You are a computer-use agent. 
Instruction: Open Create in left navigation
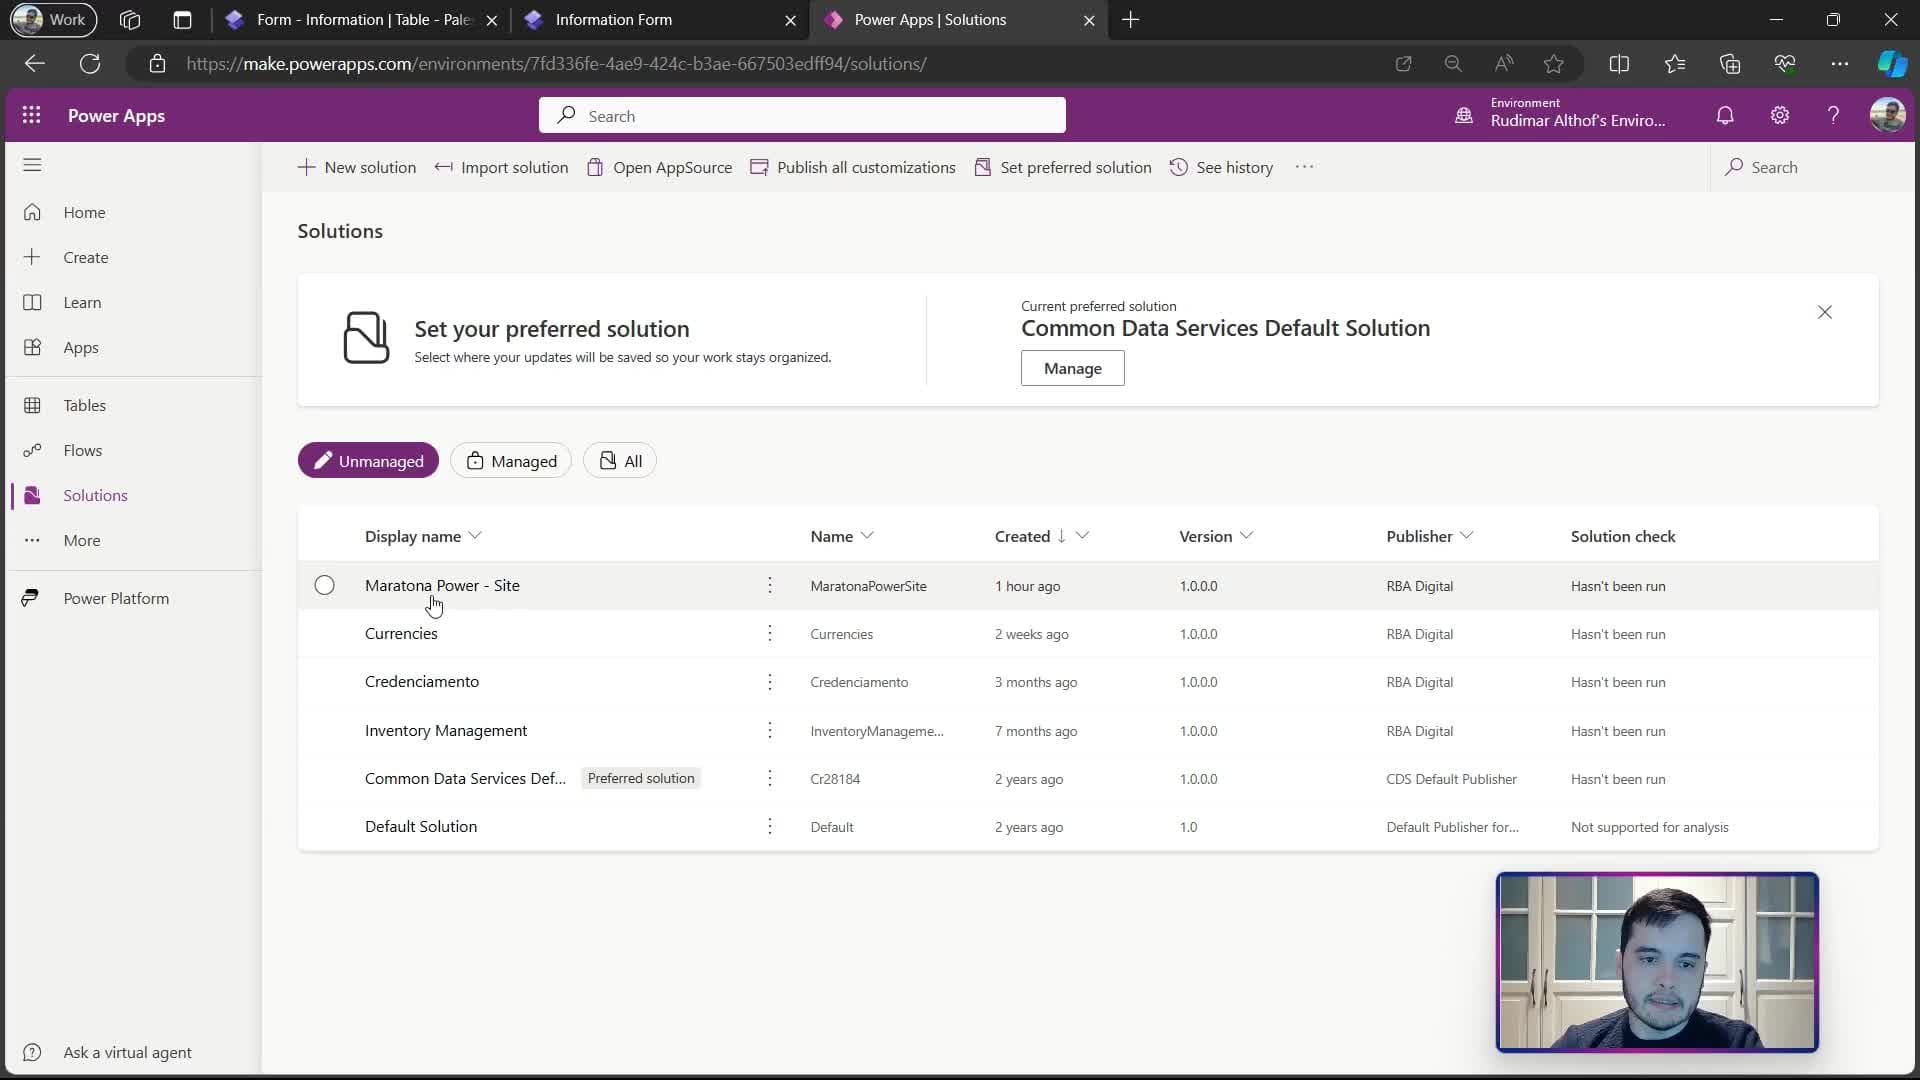(86, 258)
